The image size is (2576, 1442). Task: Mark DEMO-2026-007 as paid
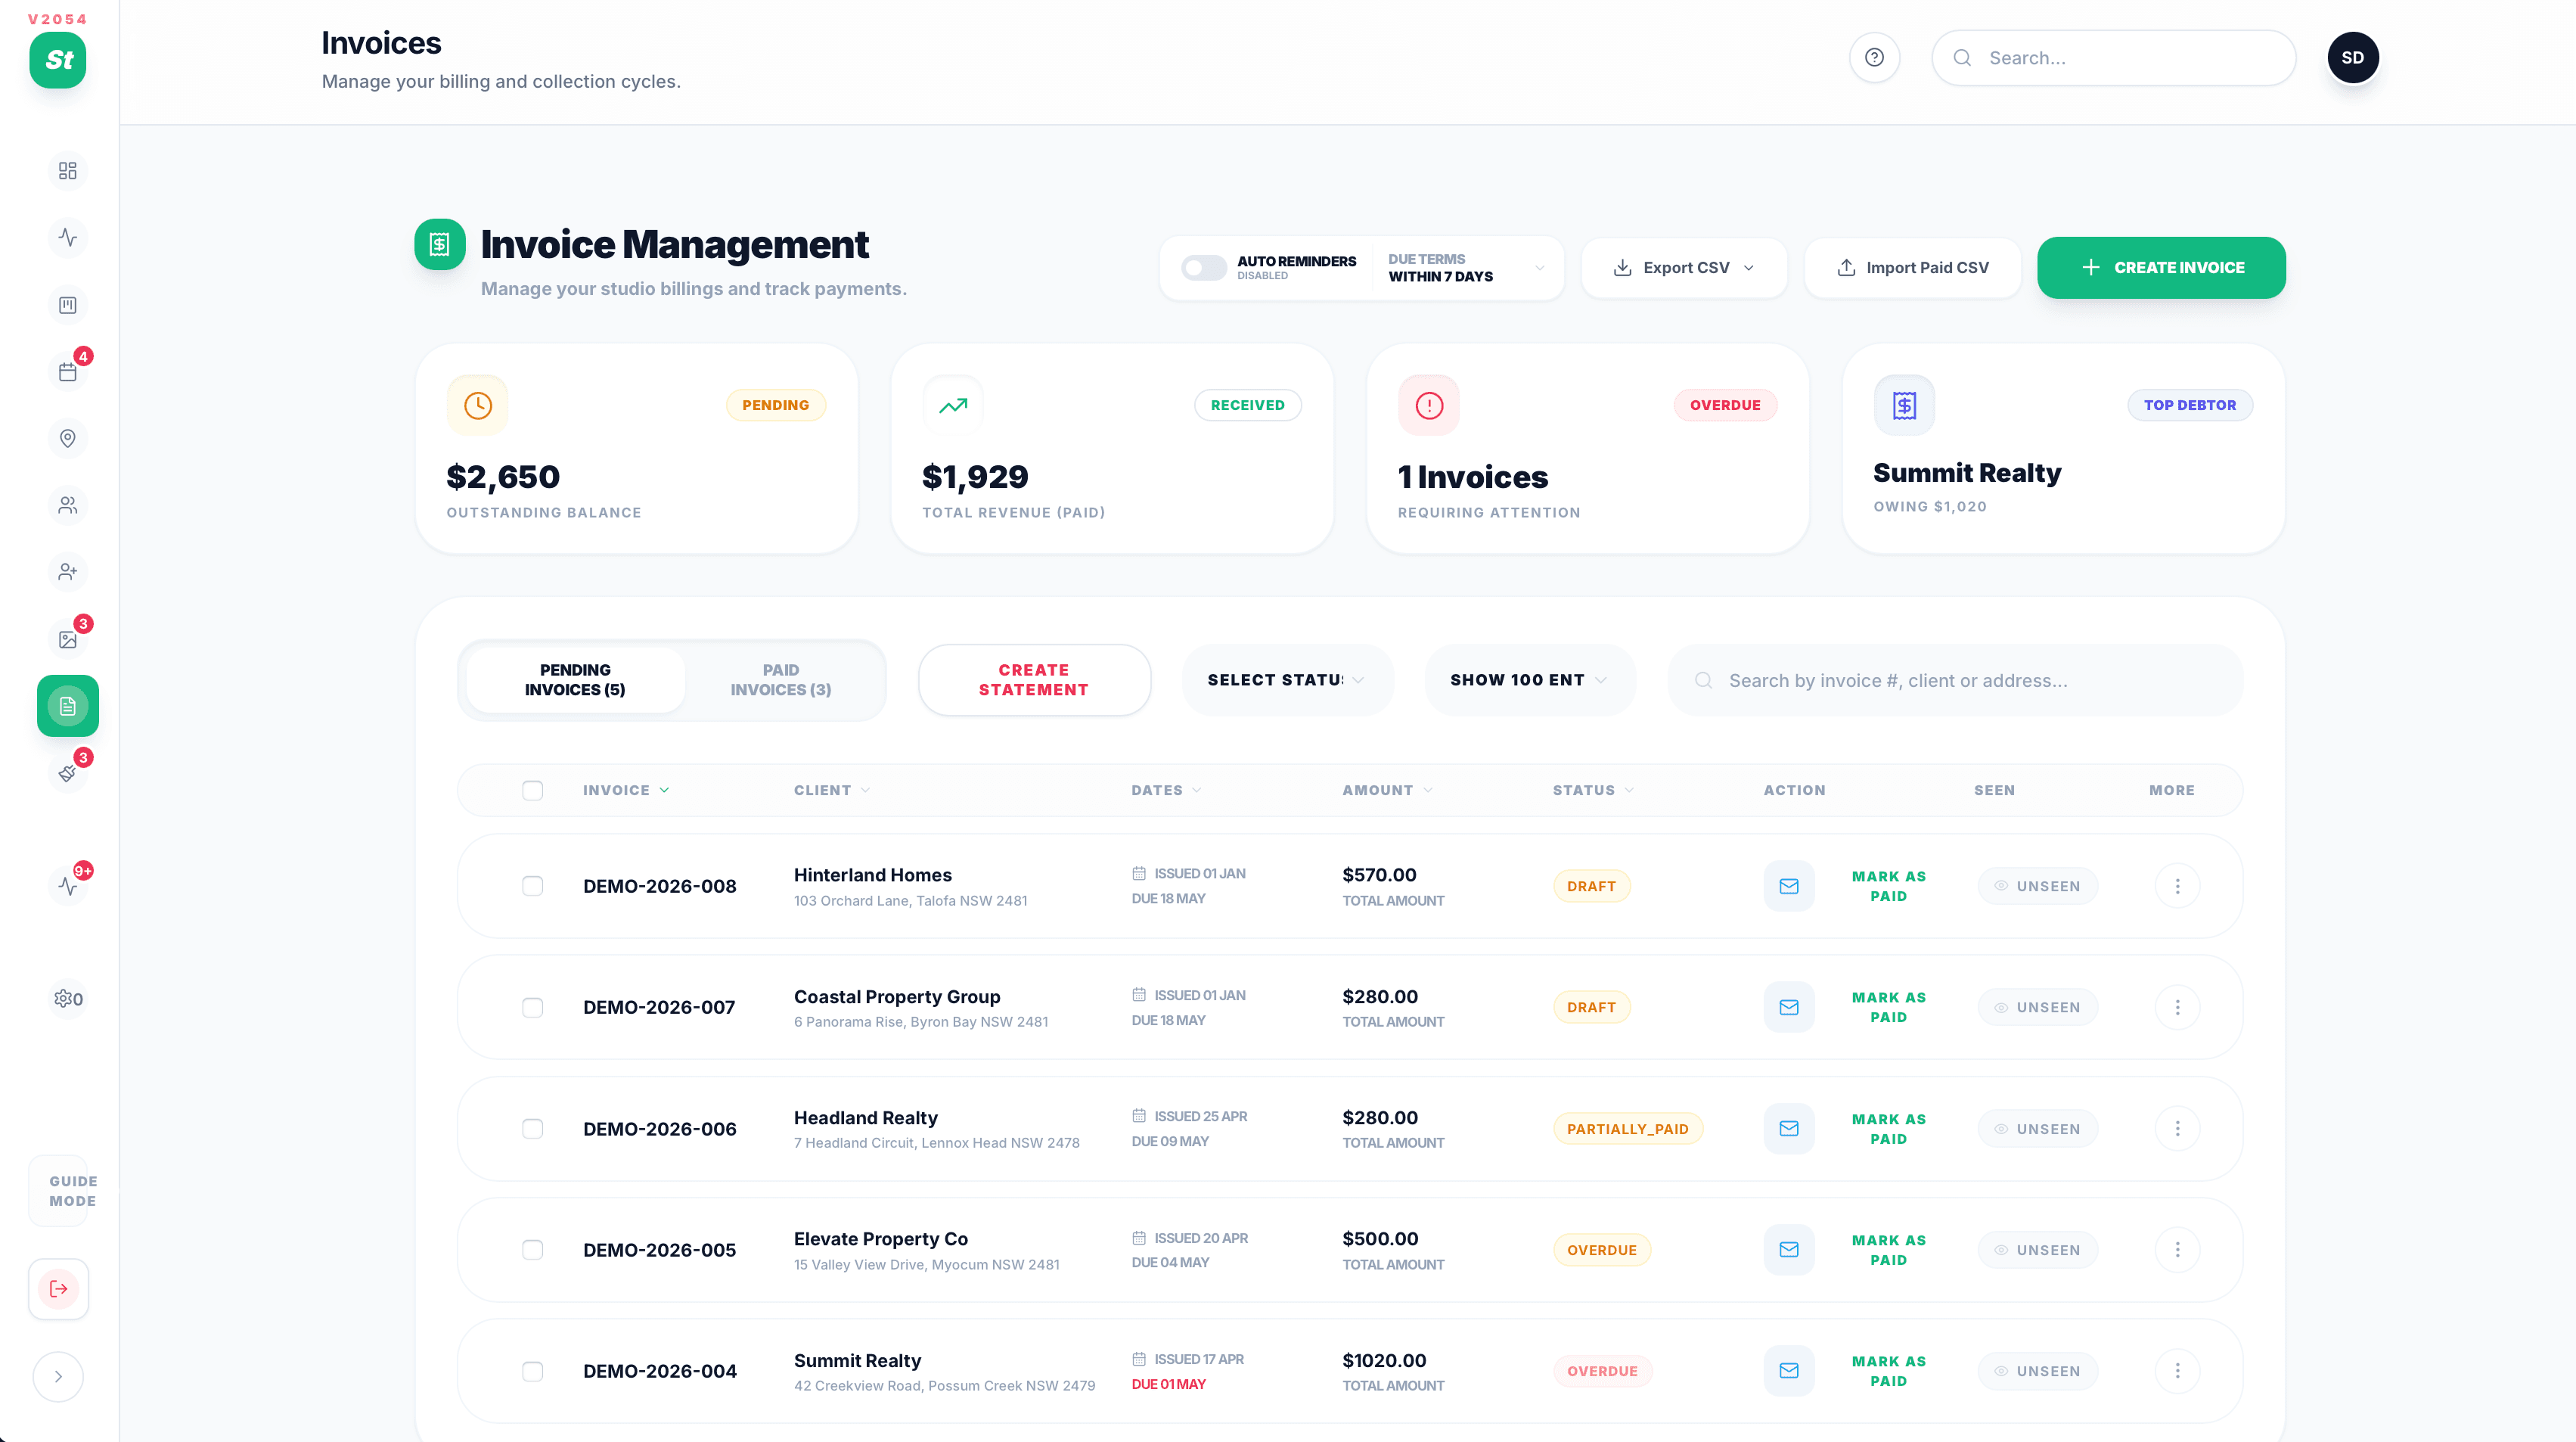point(1888,1007)
